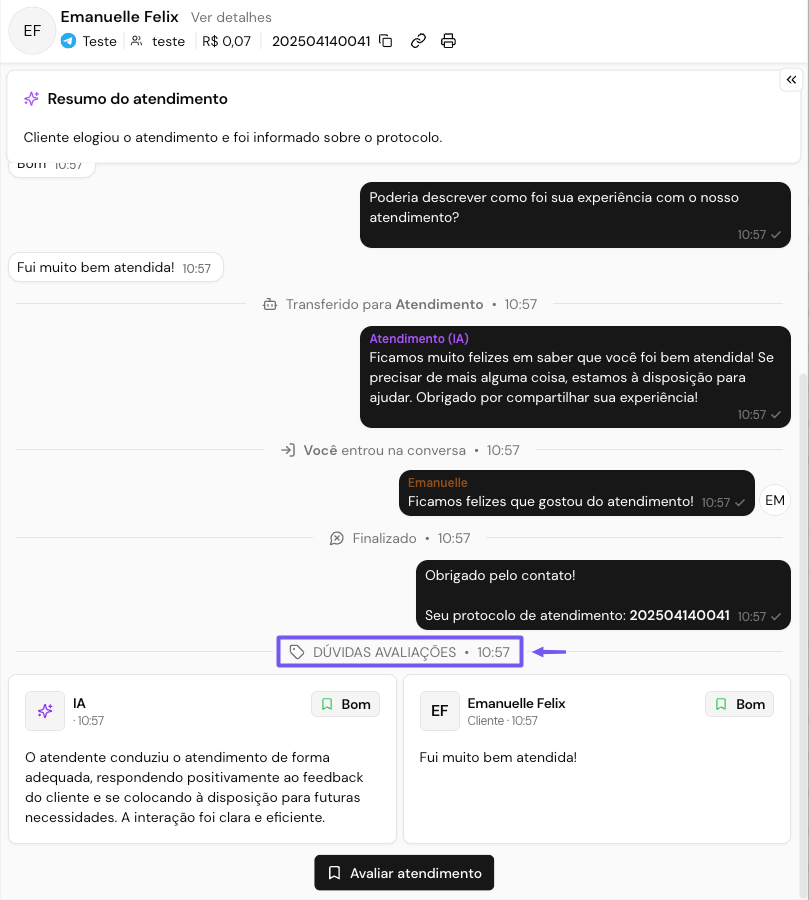Viewport: 809px width, 900px height.
Task: Select the Bom rating on Emanuelle Felix card
Action: tap(739, 704)
